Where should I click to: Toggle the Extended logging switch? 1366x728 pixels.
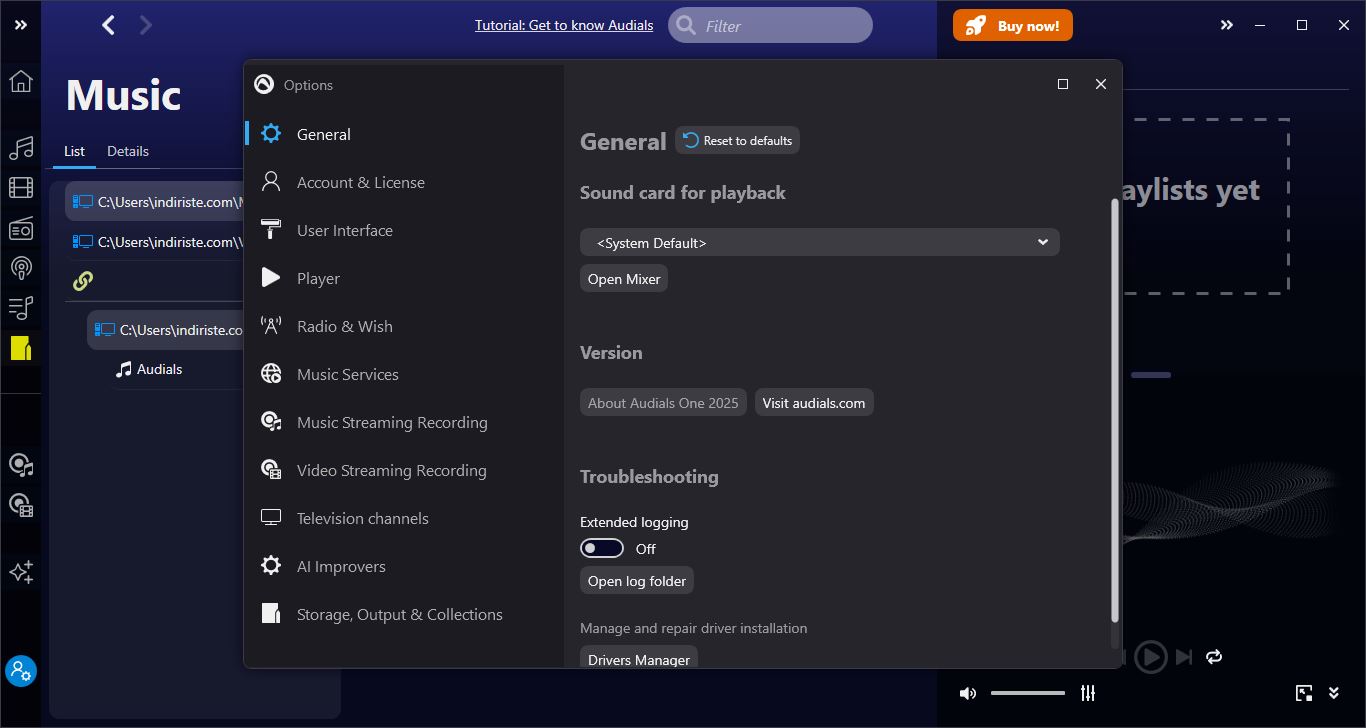[602, 548]
